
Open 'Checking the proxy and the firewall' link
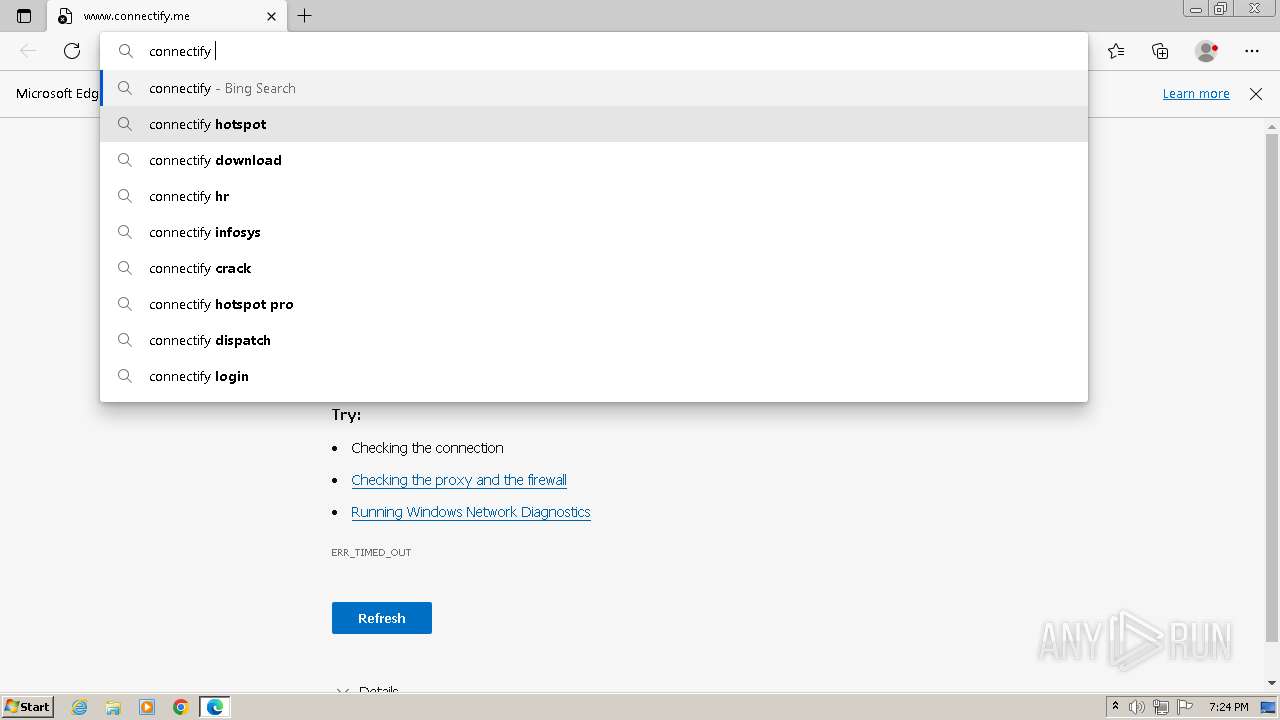(459, 480)
